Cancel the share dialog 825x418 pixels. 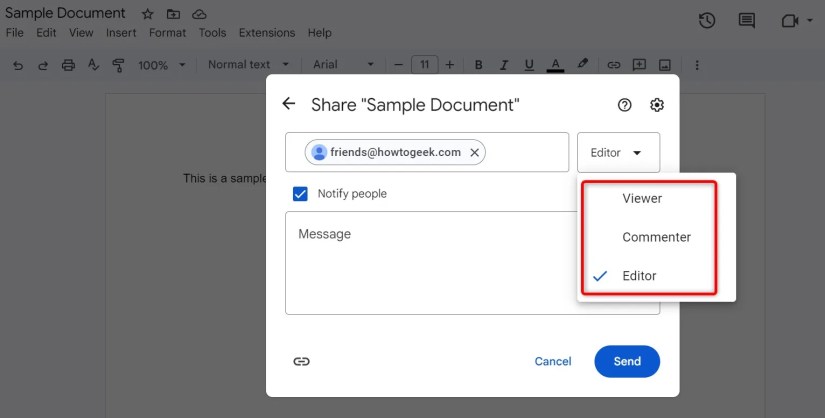(x=553, y=361)
